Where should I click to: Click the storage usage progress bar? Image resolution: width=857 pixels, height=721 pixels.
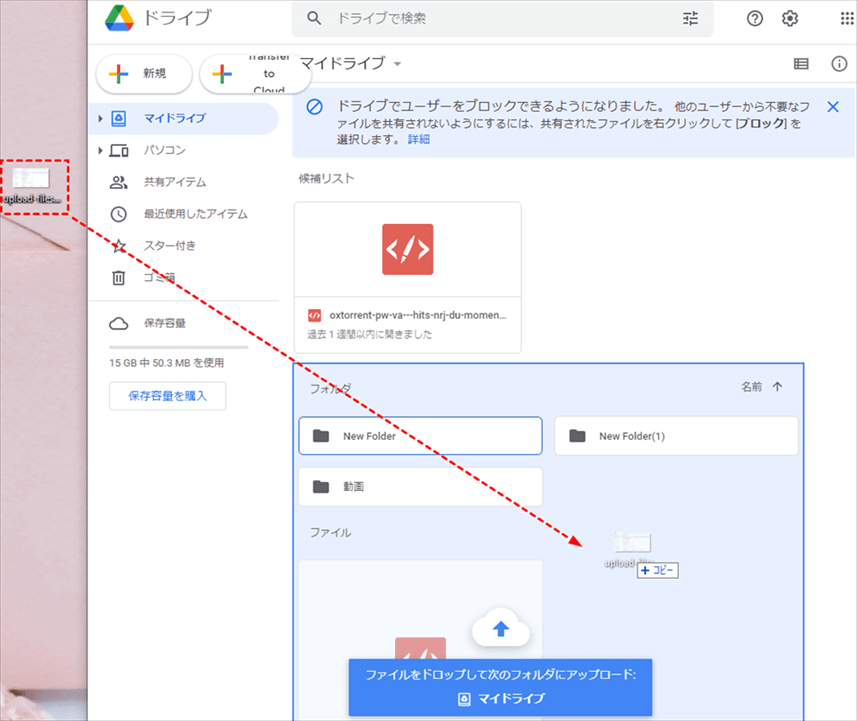pyautogui.click(x=179, y=347)
